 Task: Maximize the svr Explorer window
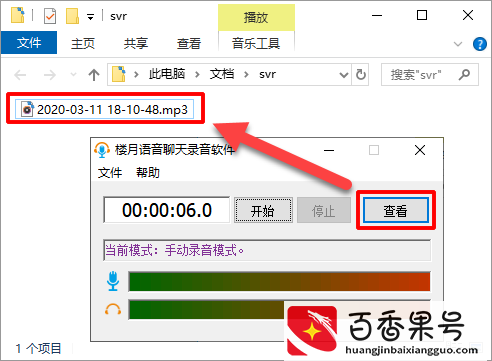point(422,15)
